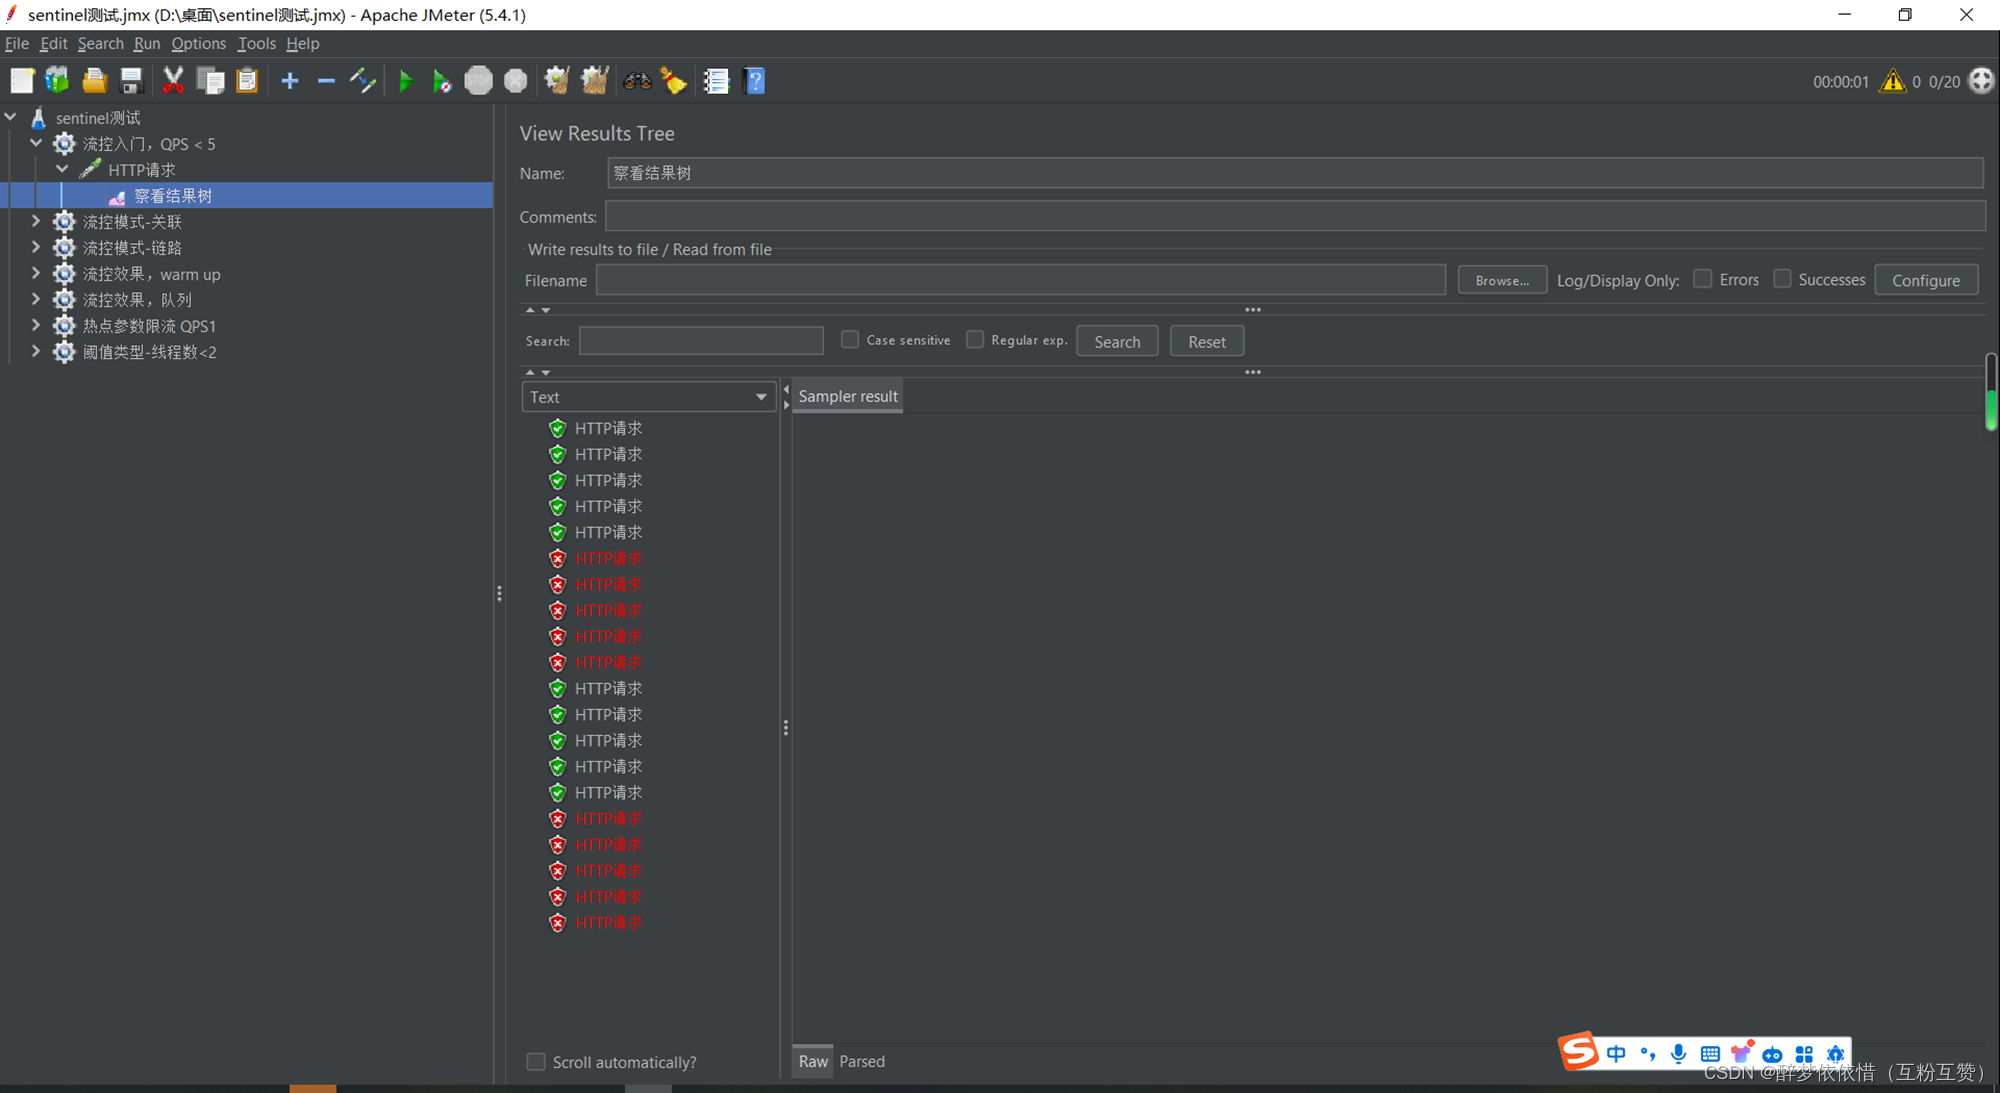This screenshot has width=2000, height=1093.
Task: Click the Toggle (pencil arrows) toolbar icon
Action: point(362,81)
